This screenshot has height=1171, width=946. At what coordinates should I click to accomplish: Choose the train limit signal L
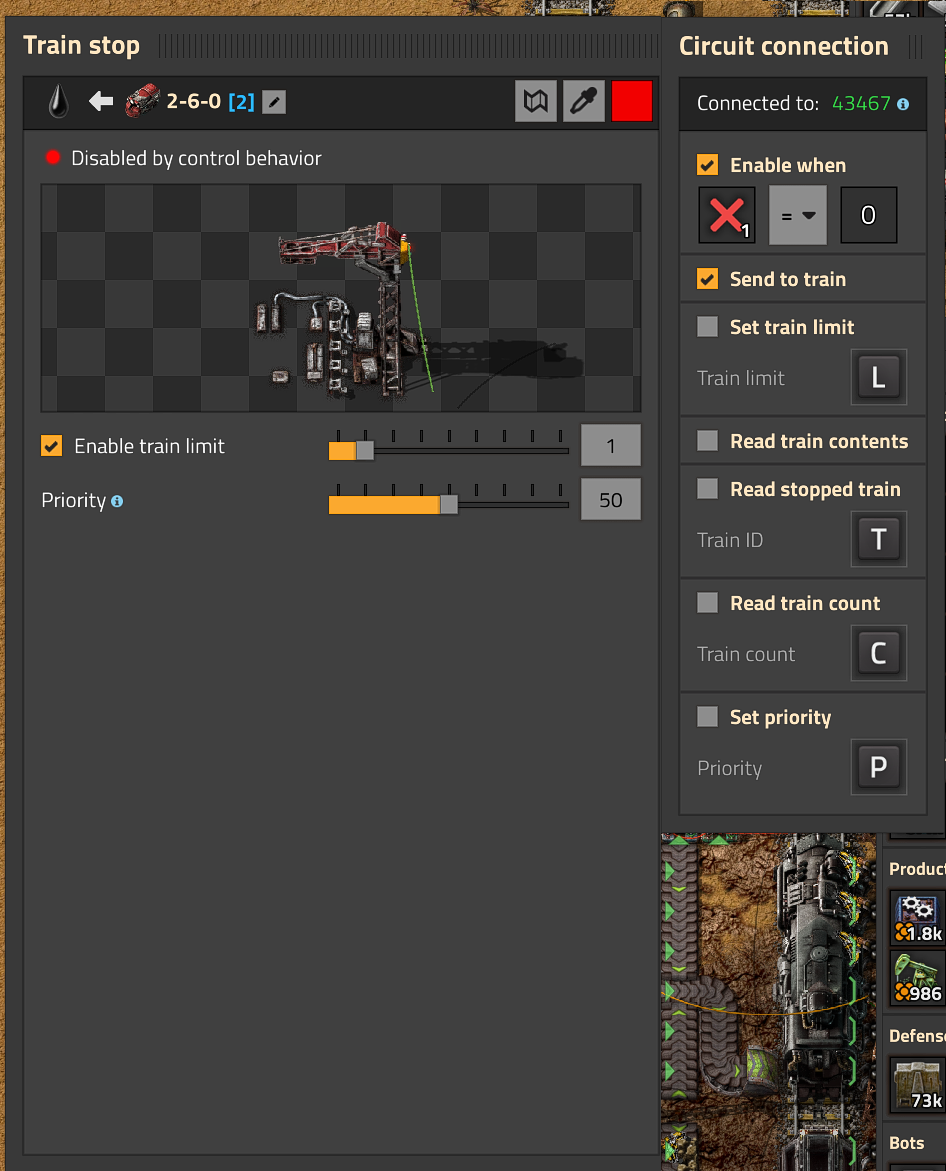click(x=879, y=377)
